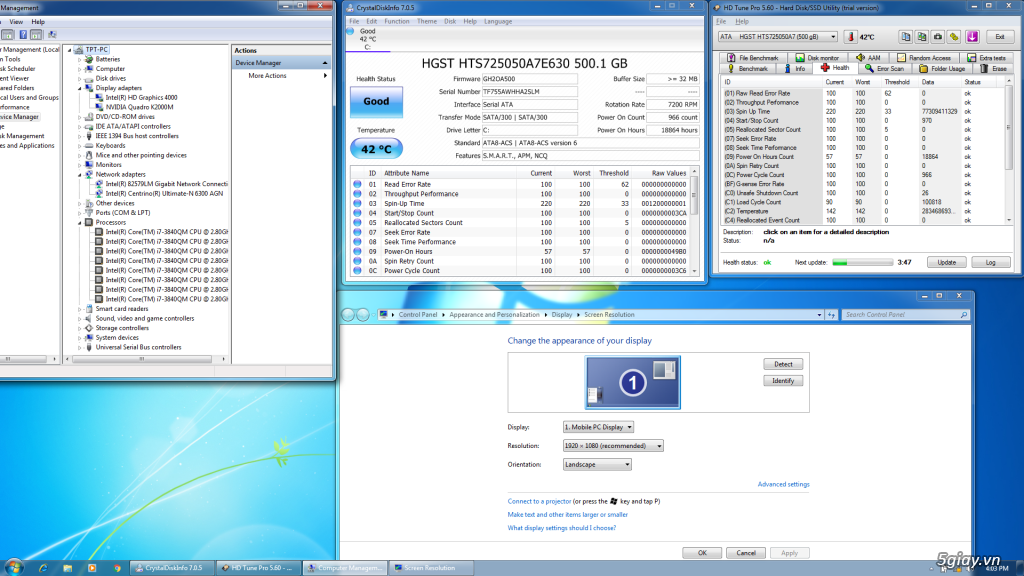1024x576 pixels.
Task: Open Theme menu in CrystalDiskInfo
Action: 426,21
